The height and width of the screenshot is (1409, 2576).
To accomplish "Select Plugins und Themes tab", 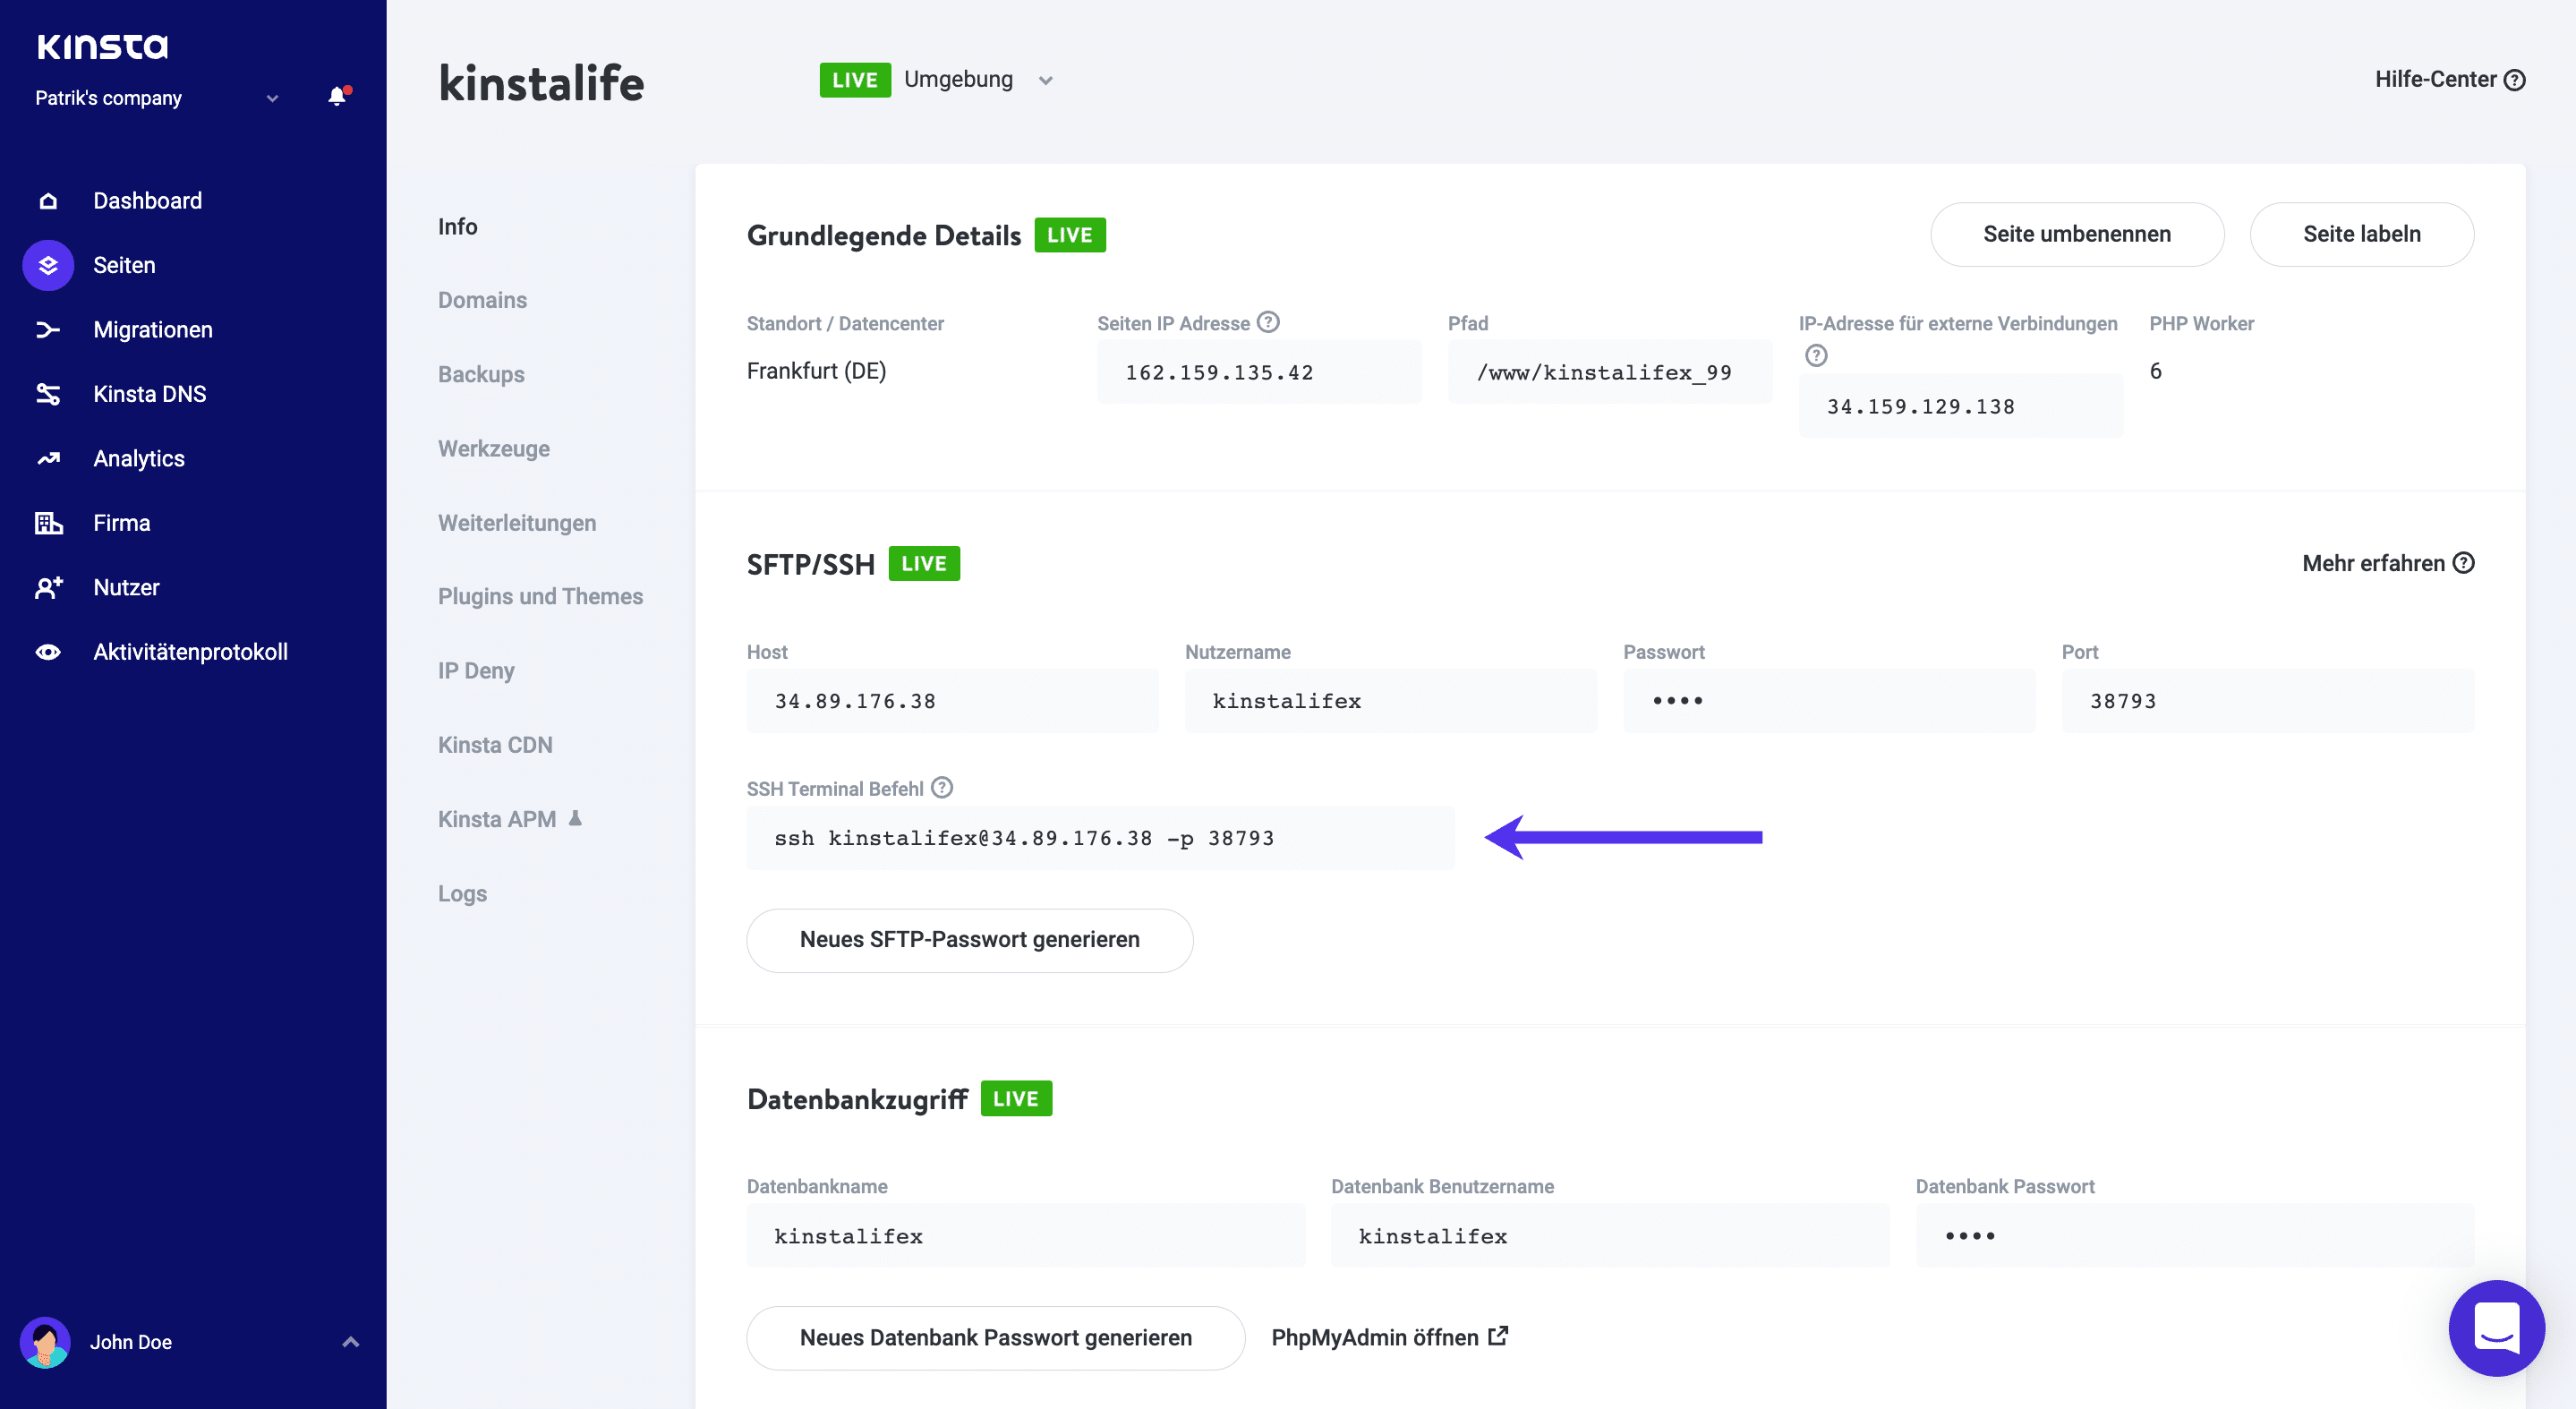I will point(540,596).
